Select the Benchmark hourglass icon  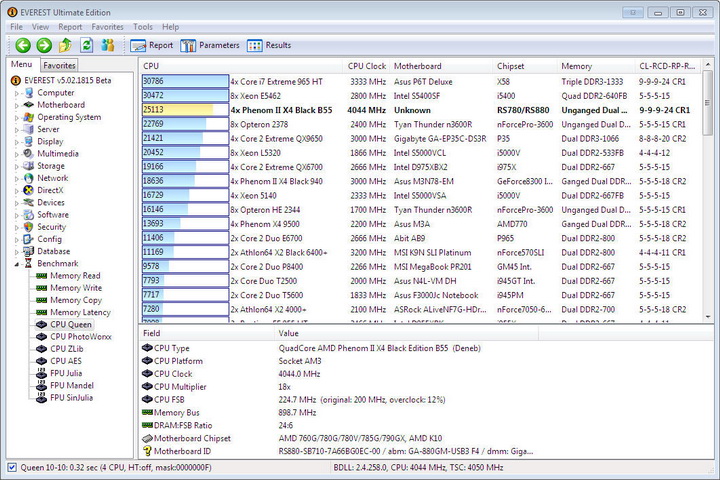pyautogui.click(x=29, y=263)
